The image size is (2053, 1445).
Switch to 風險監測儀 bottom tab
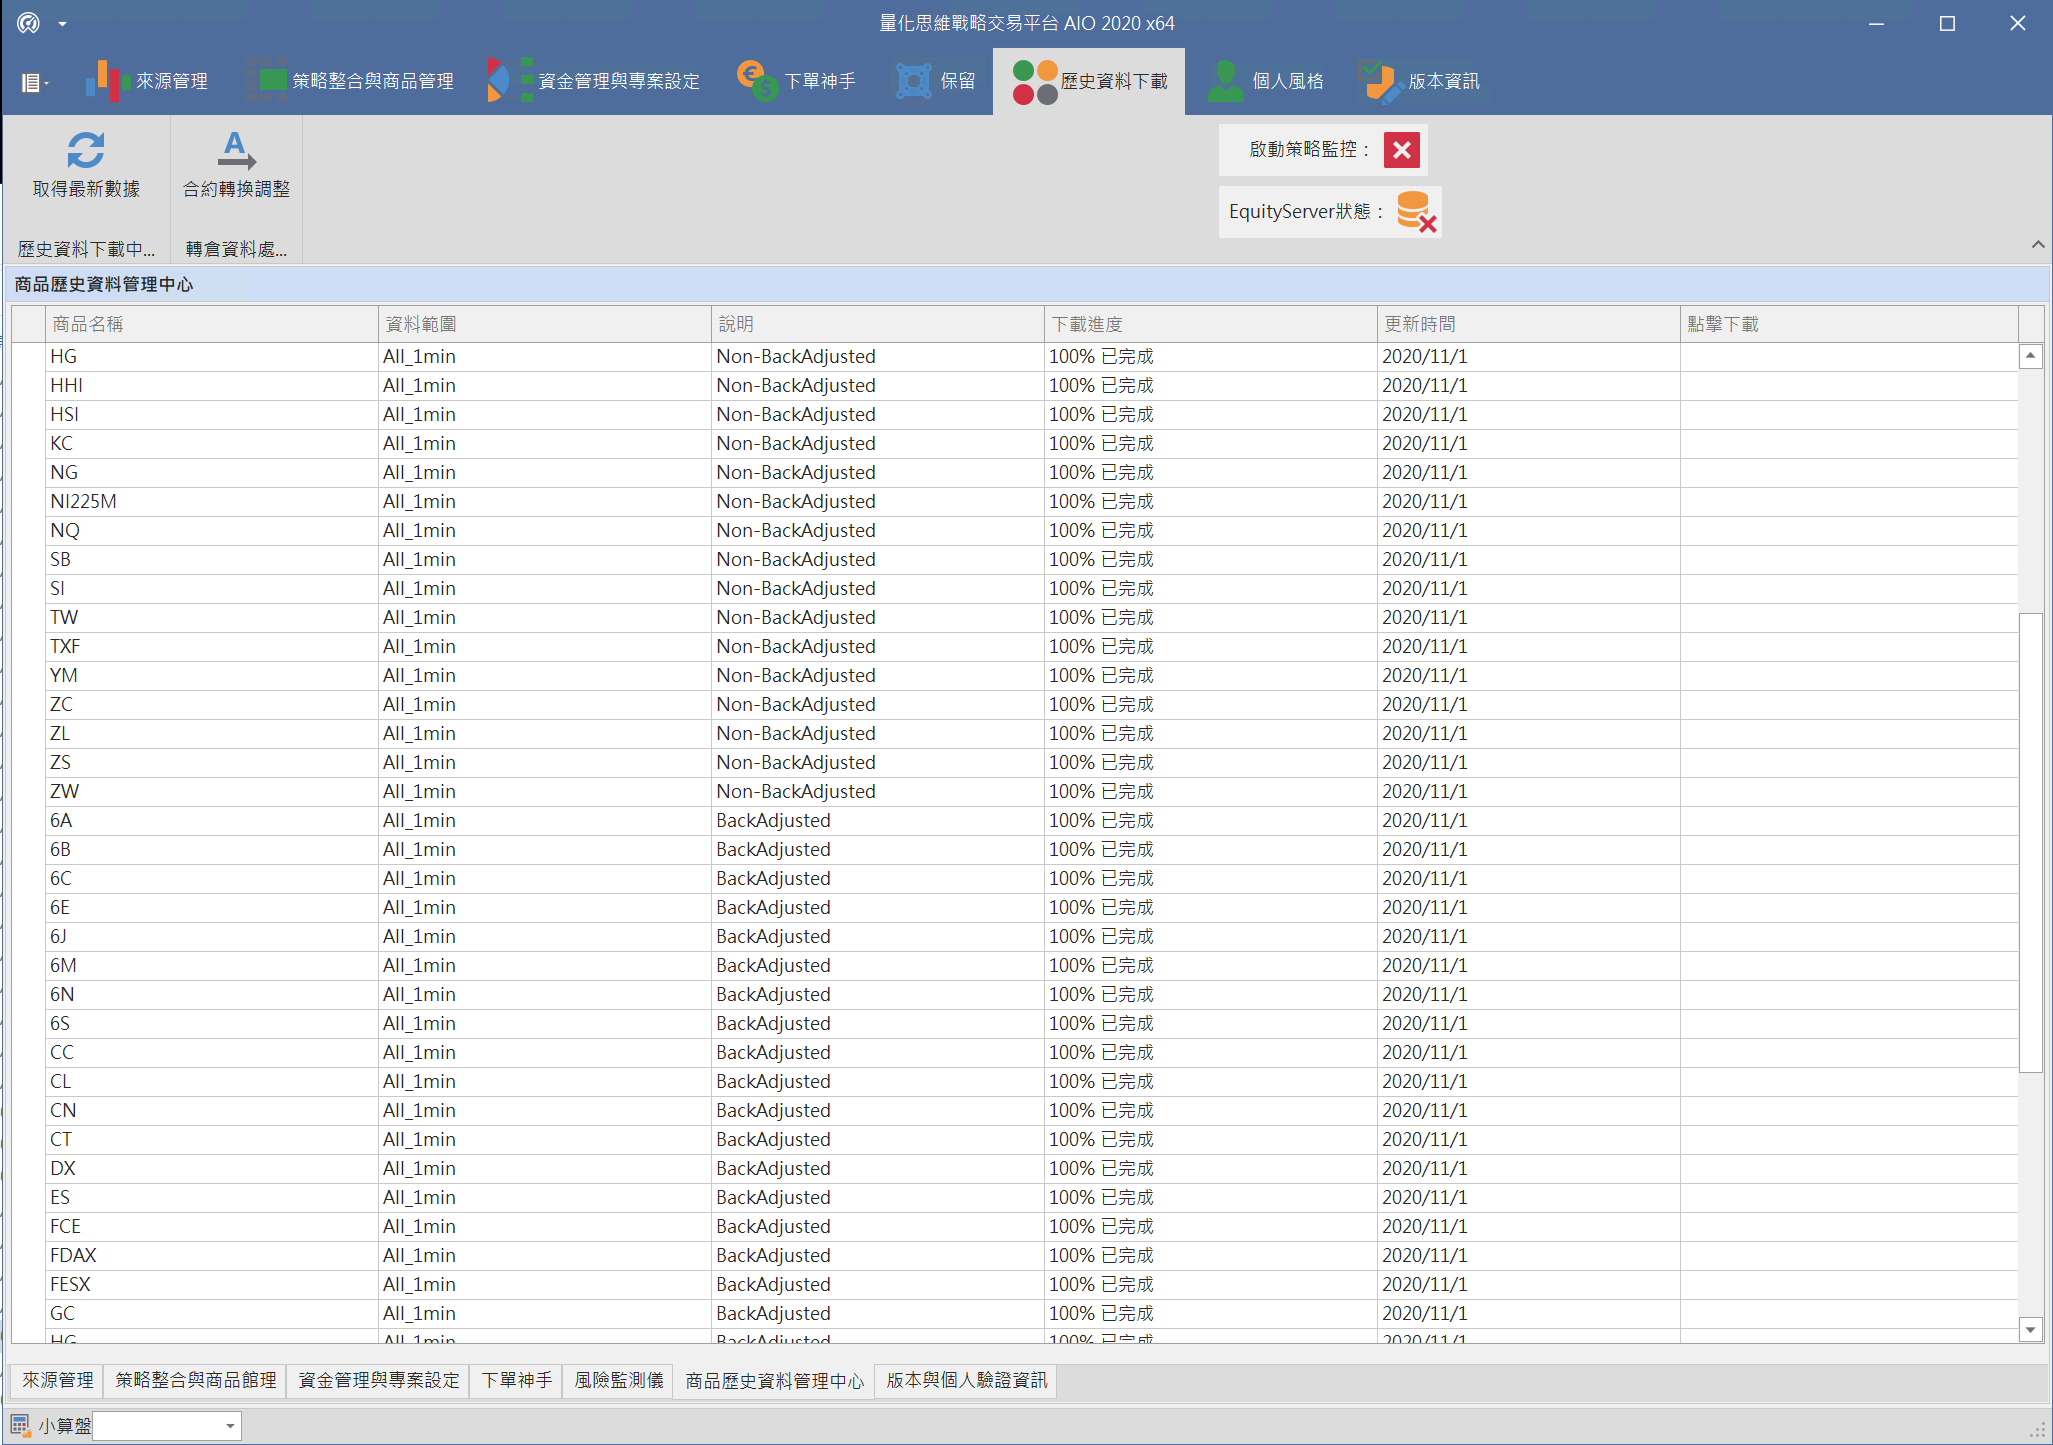[618, 1380]
